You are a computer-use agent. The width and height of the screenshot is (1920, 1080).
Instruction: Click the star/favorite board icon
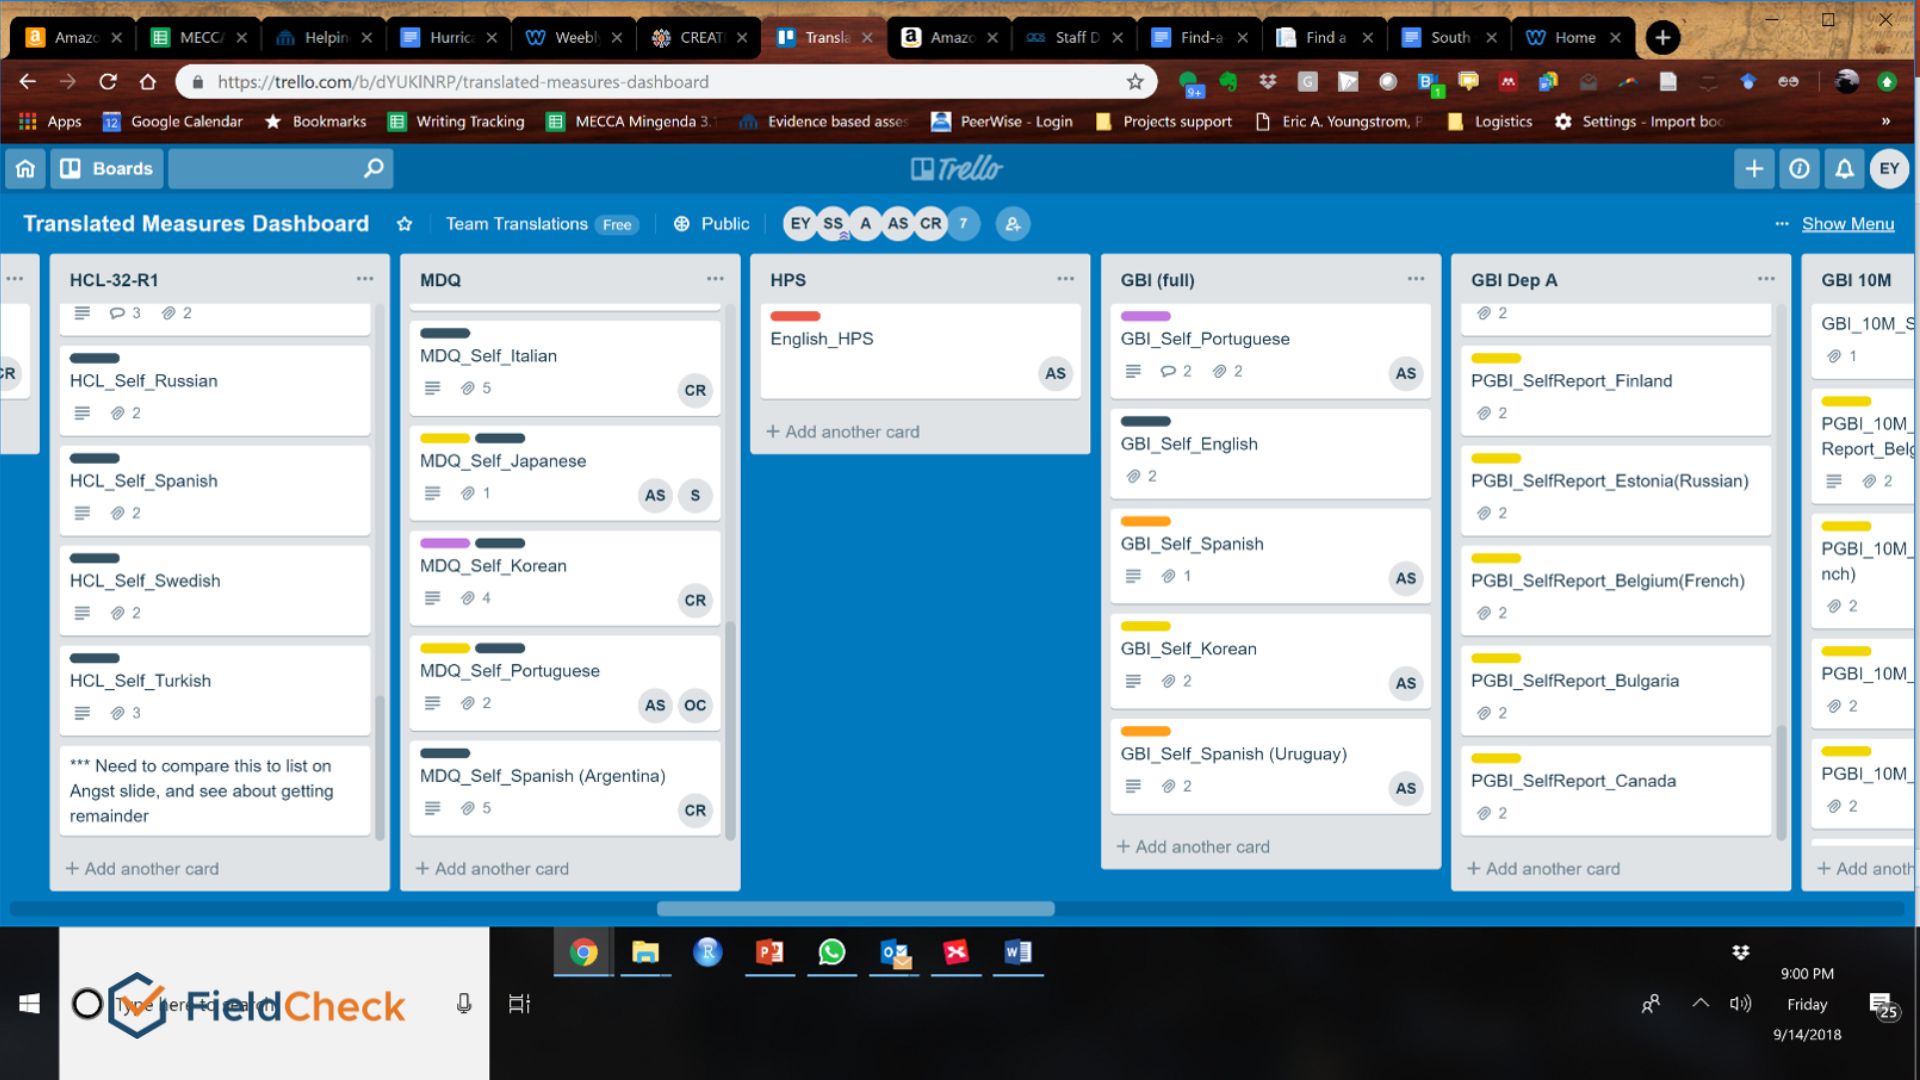click(x=405, y=224)
